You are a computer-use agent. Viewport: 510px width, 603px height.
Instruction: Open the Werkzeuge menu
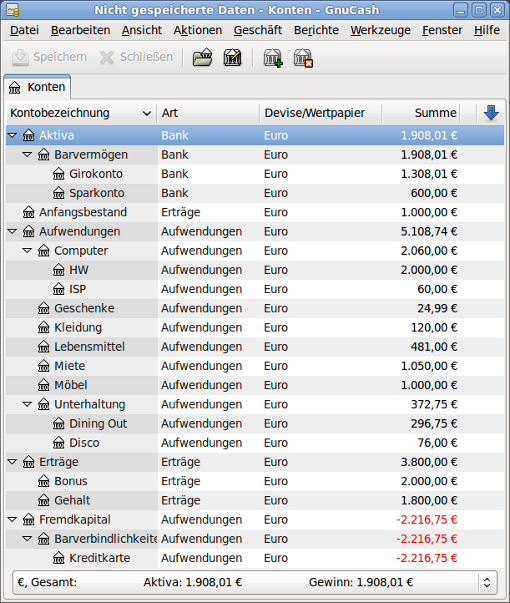click(380, 30)
